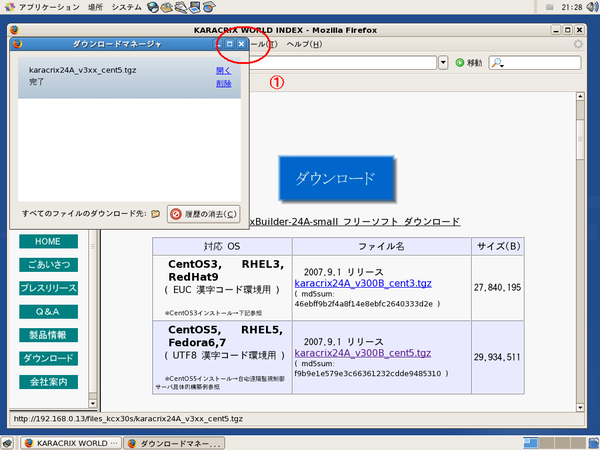Click the page scrollbar up arrow
Viewport: 600px width, 450px height.
click(x=580, y=96)
